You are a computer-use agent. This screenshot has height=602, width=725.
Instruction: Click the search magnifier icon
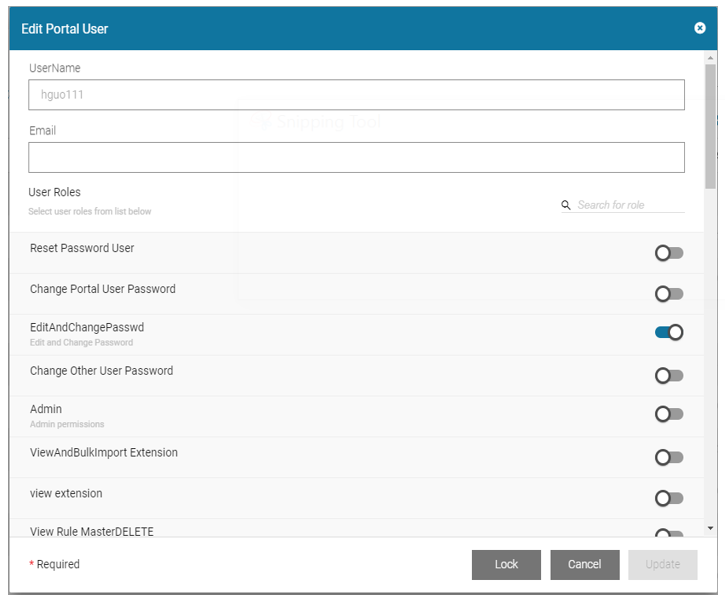click(x=566, y=205)
